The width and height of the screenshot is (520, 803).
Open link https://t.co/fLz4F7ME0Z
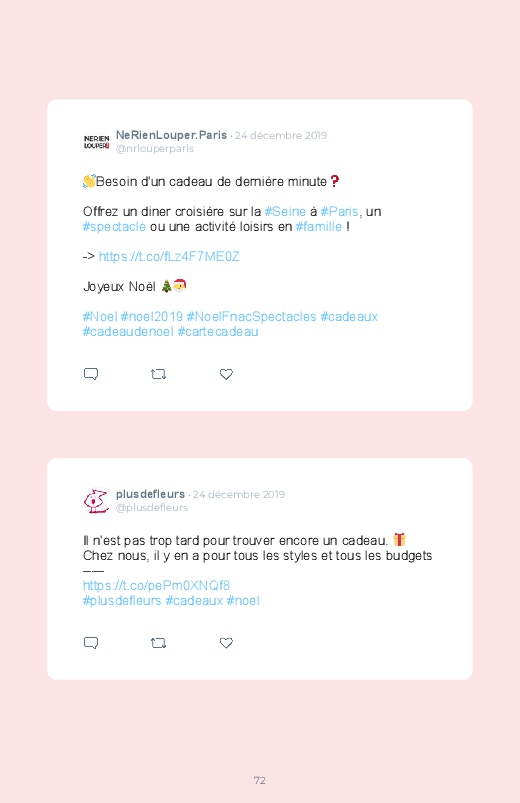point(169,257)
